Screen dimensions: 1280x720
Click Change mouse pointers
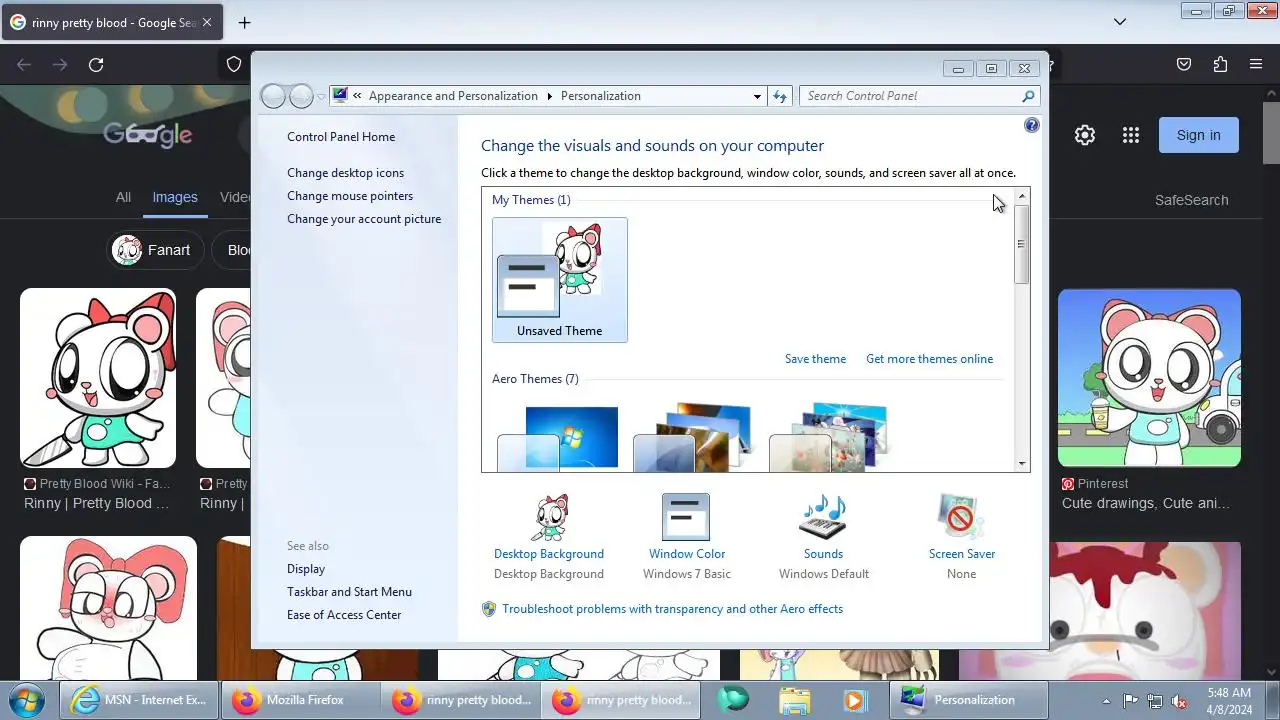tap(350, 196)
